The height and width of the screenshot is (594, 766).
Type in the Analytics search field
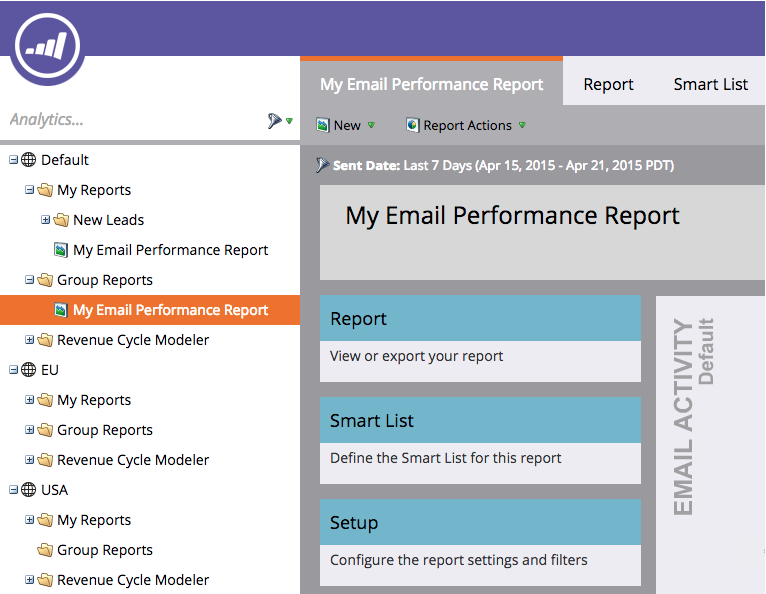pos(130,120)
